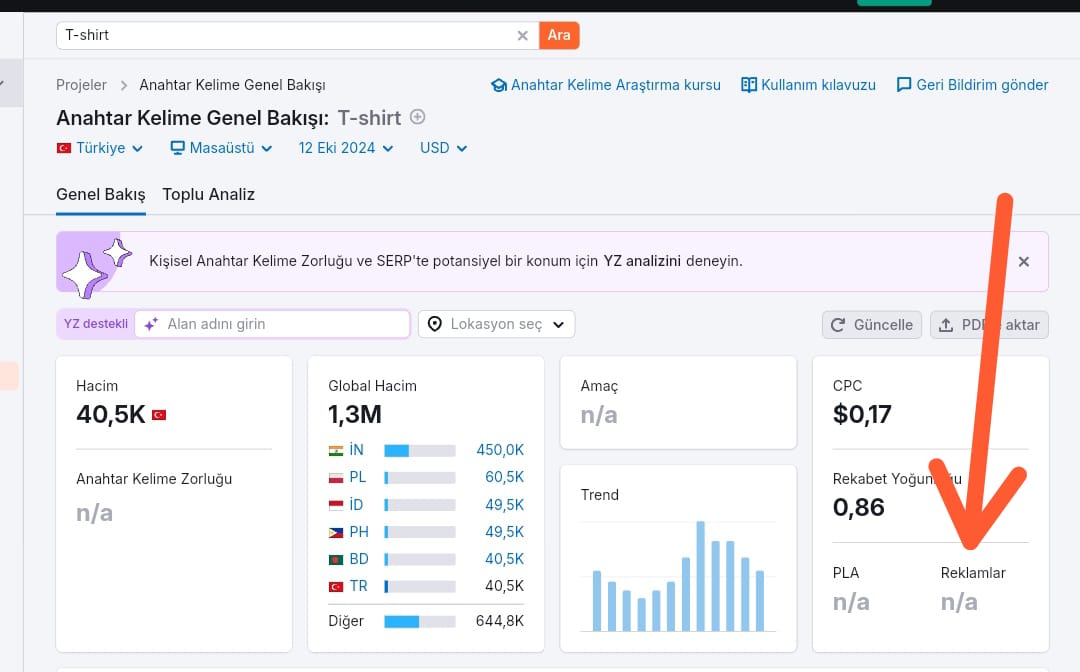Select the Genel Bakış tab

pyautogui.click(x=101, y=195)
